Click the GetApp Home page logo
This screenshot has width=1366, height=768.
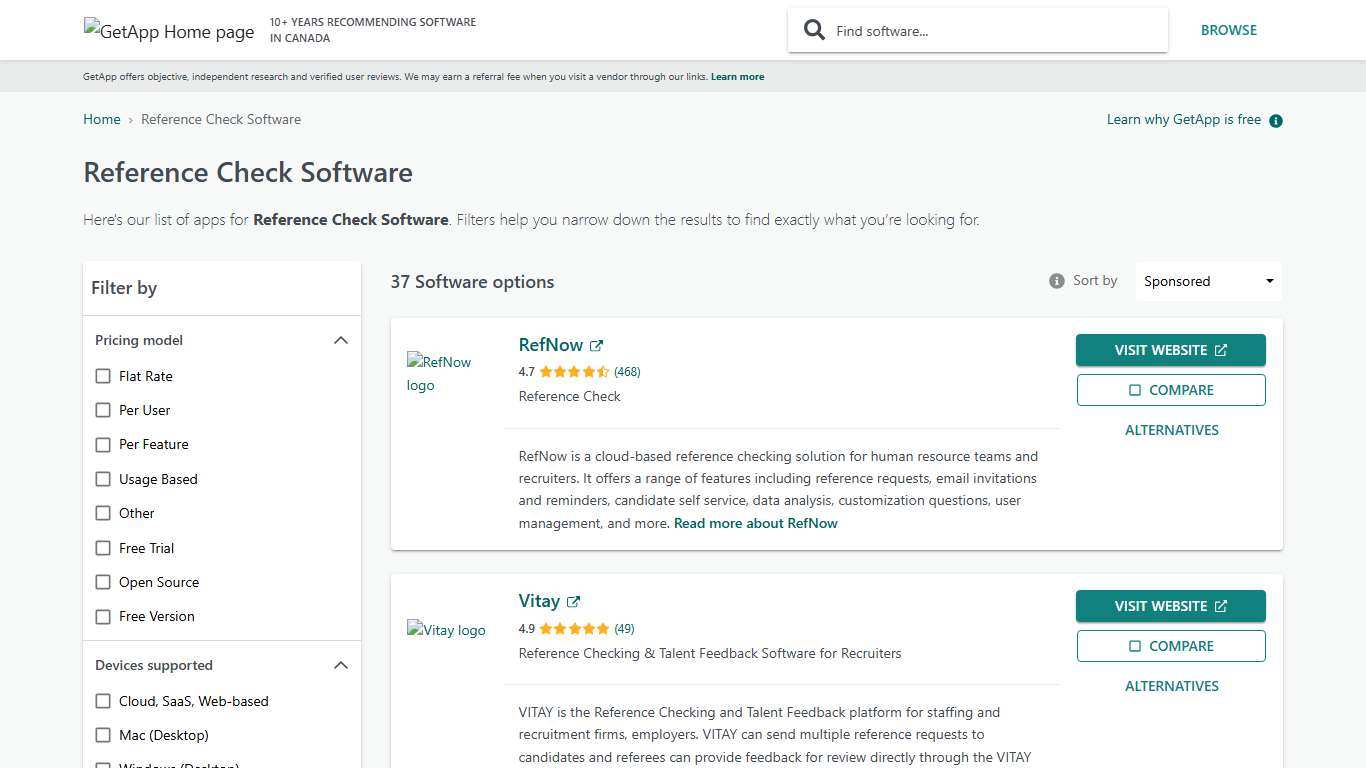click(168, 31)
